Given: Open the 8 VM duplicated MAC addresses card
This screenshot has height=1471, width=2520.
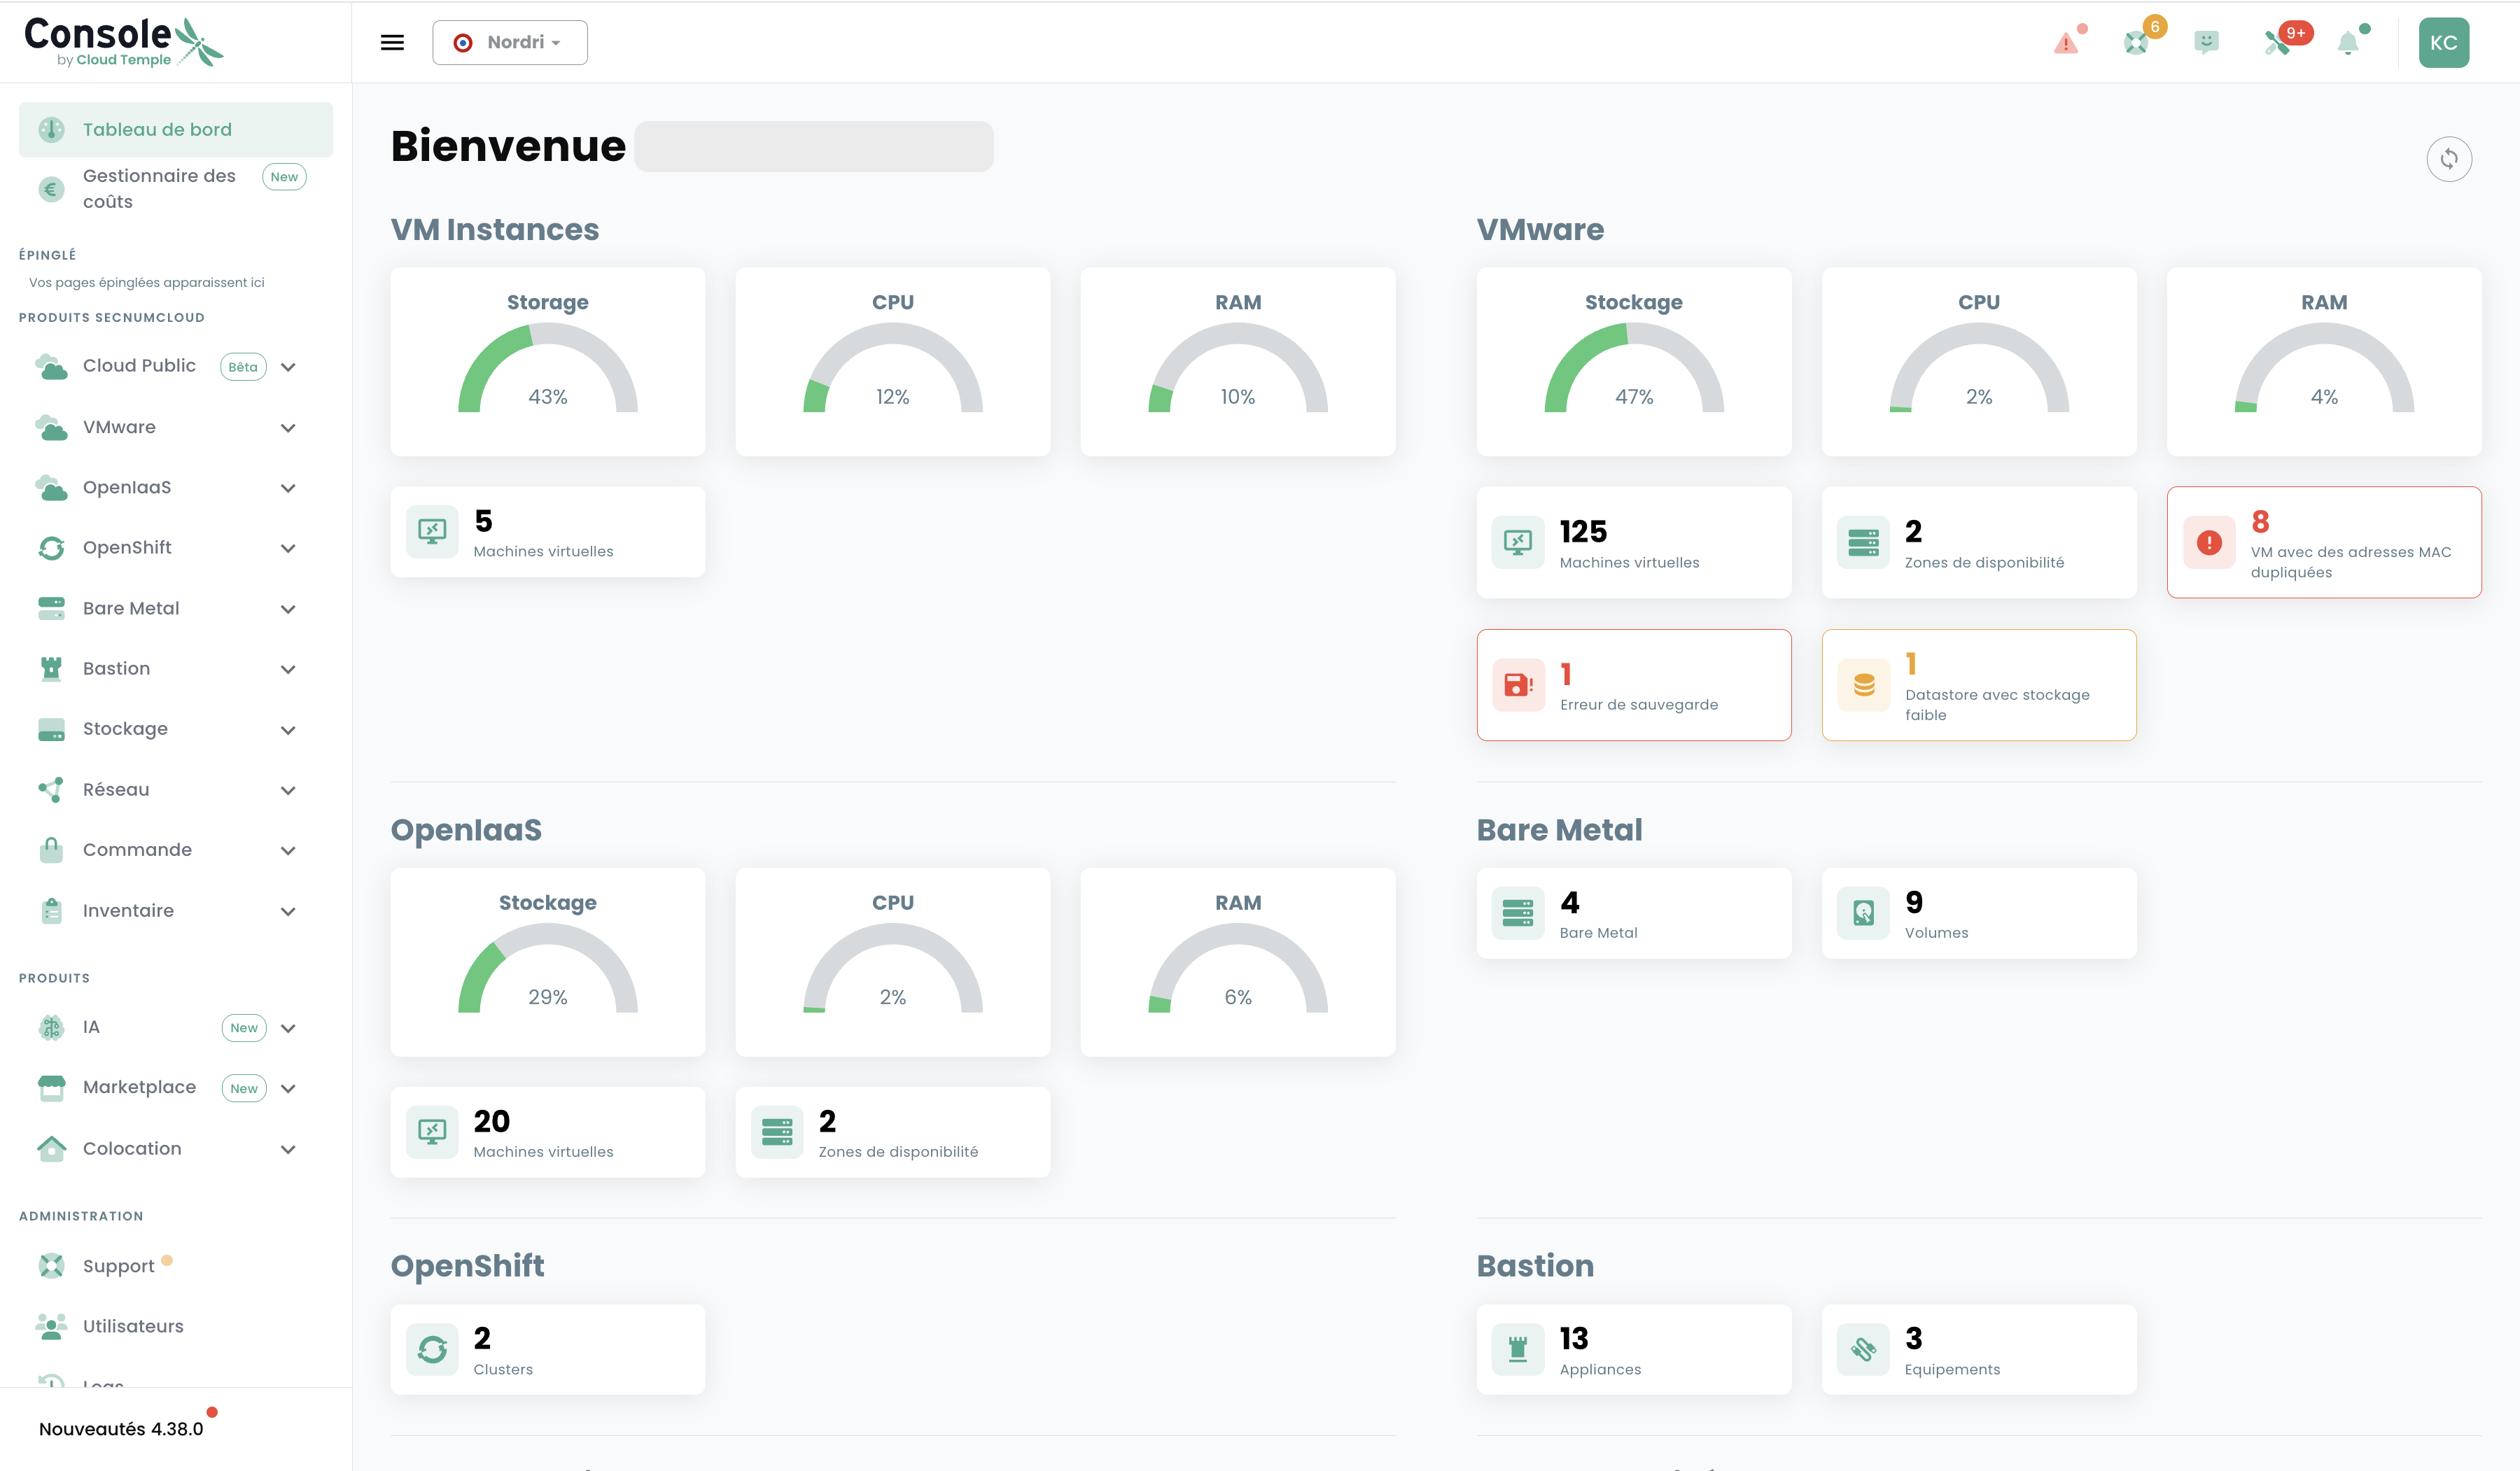Looking at the screenshot, I should 2324,542.
